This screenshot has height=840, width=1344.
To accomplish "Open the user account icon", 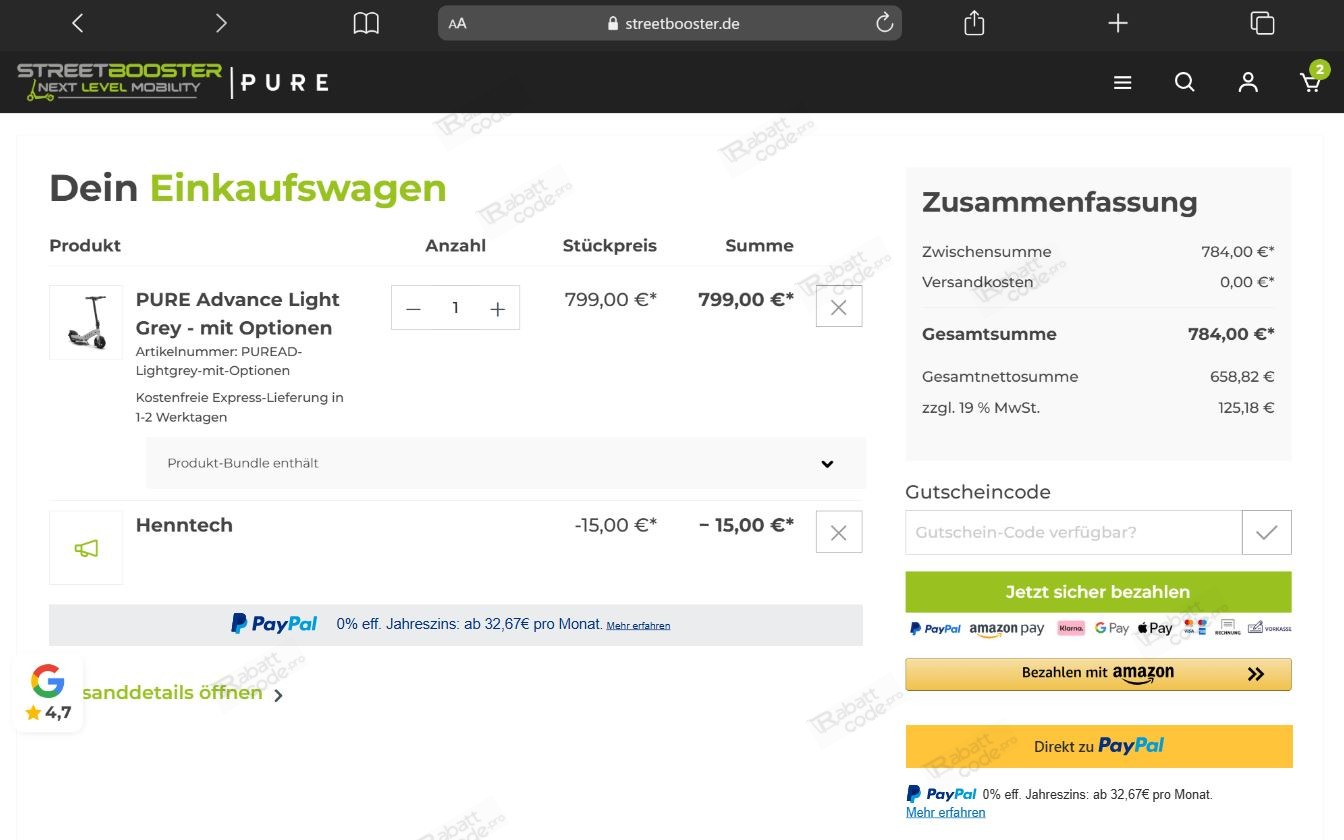I will click(1247, 82).
